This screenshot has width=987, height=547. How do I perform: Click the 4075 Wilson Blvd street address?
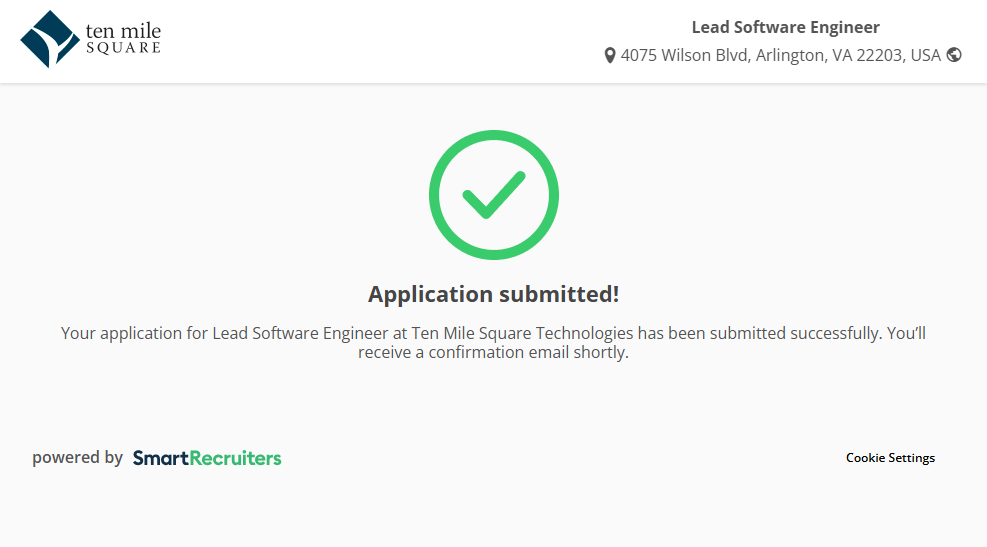684,55
